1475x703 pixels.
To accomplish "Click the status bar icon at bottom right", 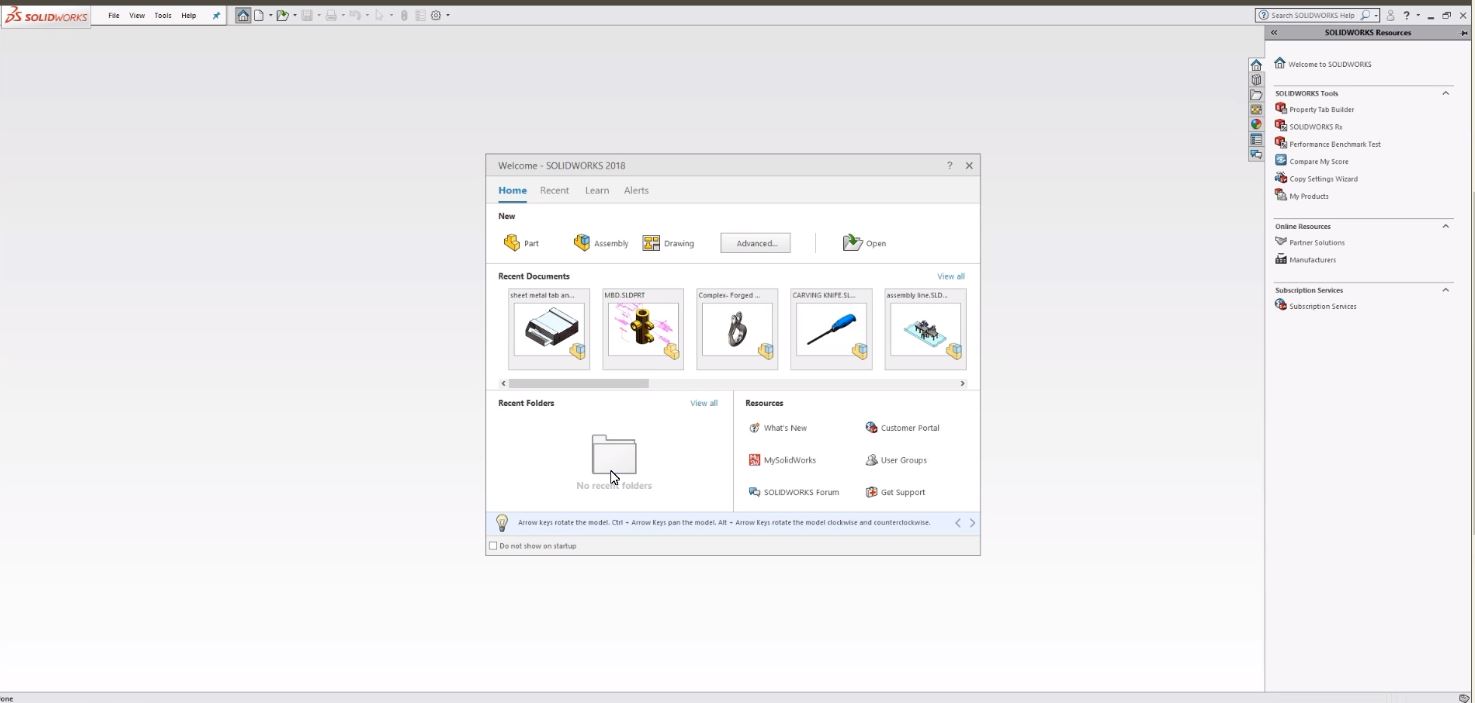I will (1464, 698).
